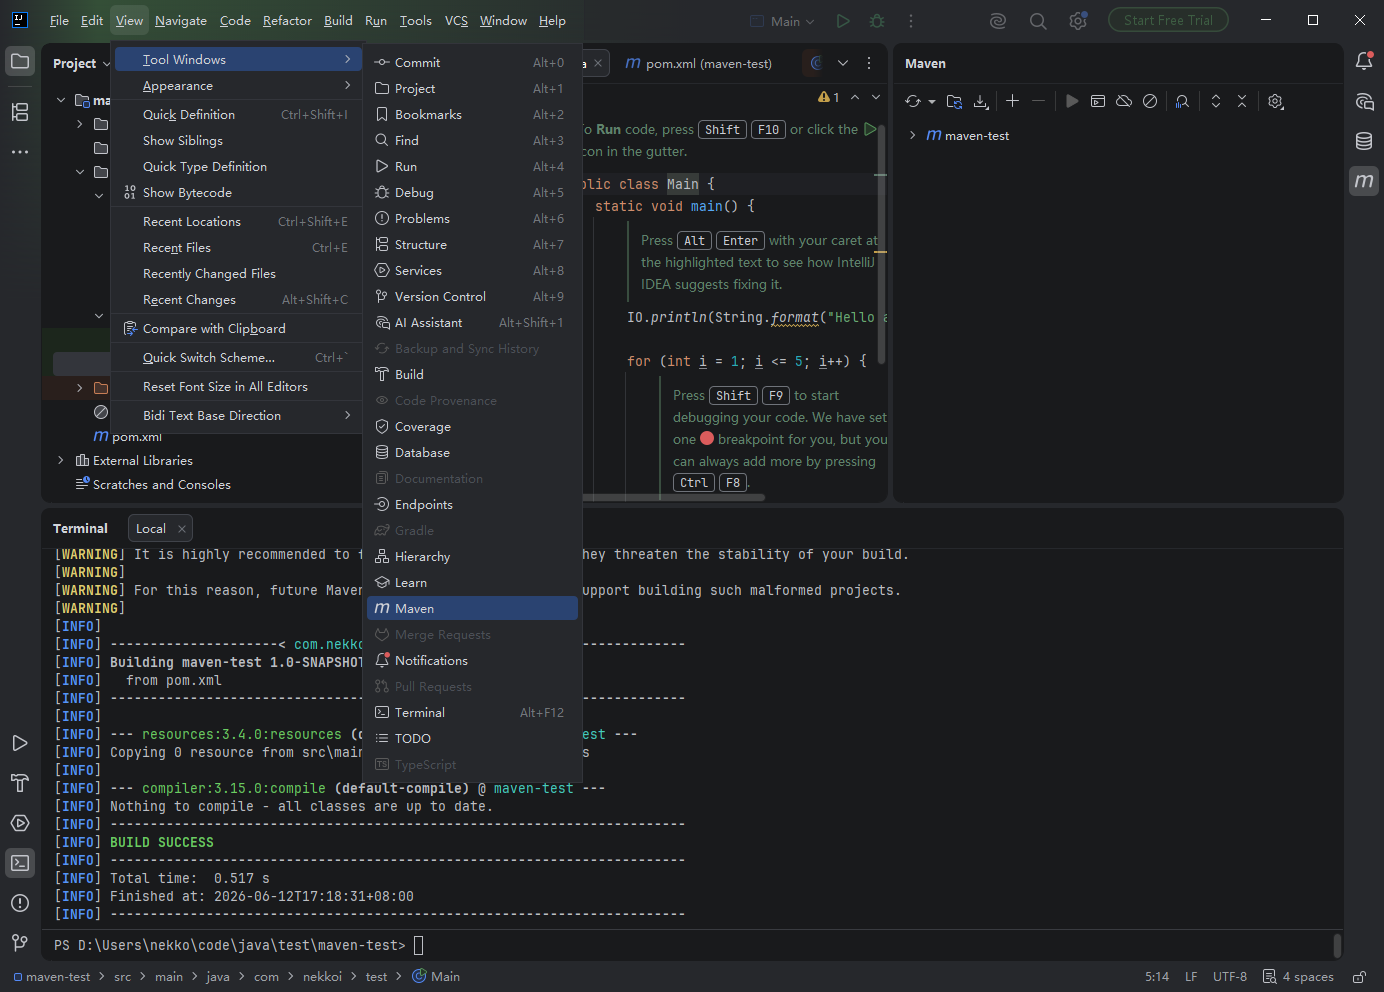1384x992 pixels.
Task: Click Maven m icon in right stripe
Action: click(1364, 181)
